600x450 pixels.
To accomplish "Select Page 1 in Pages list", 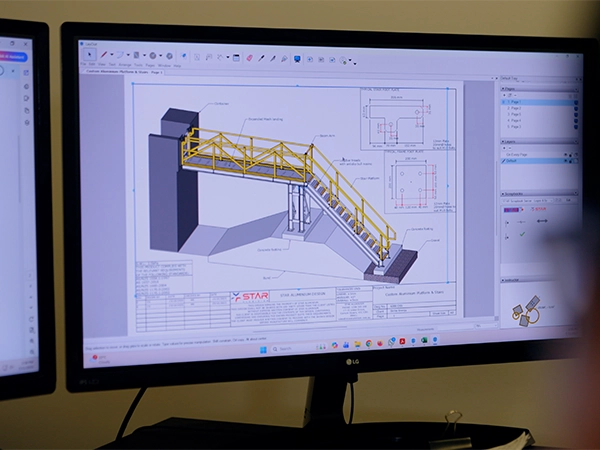I will (537, 102).
